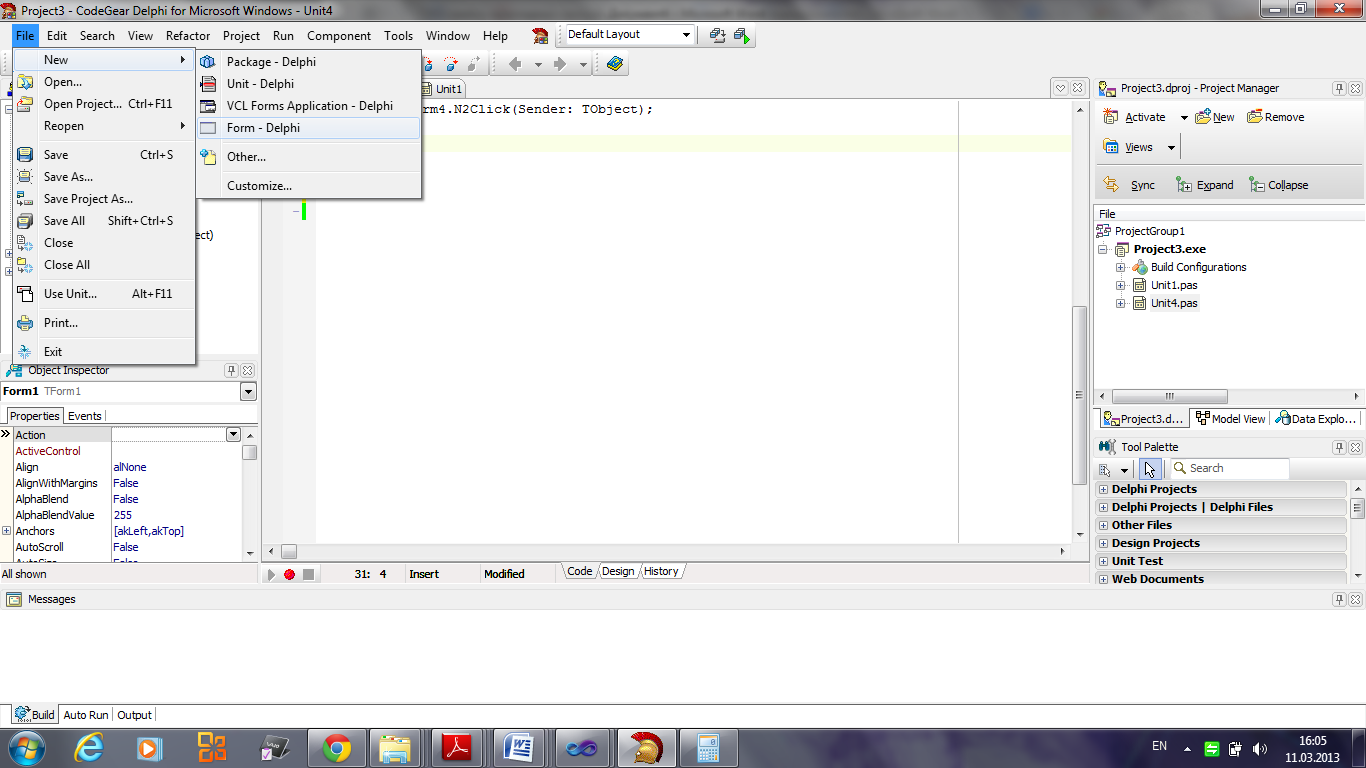Open the Activate dropdown arrow
This screenshot has height=768, width=1366.
(1184, 118)
